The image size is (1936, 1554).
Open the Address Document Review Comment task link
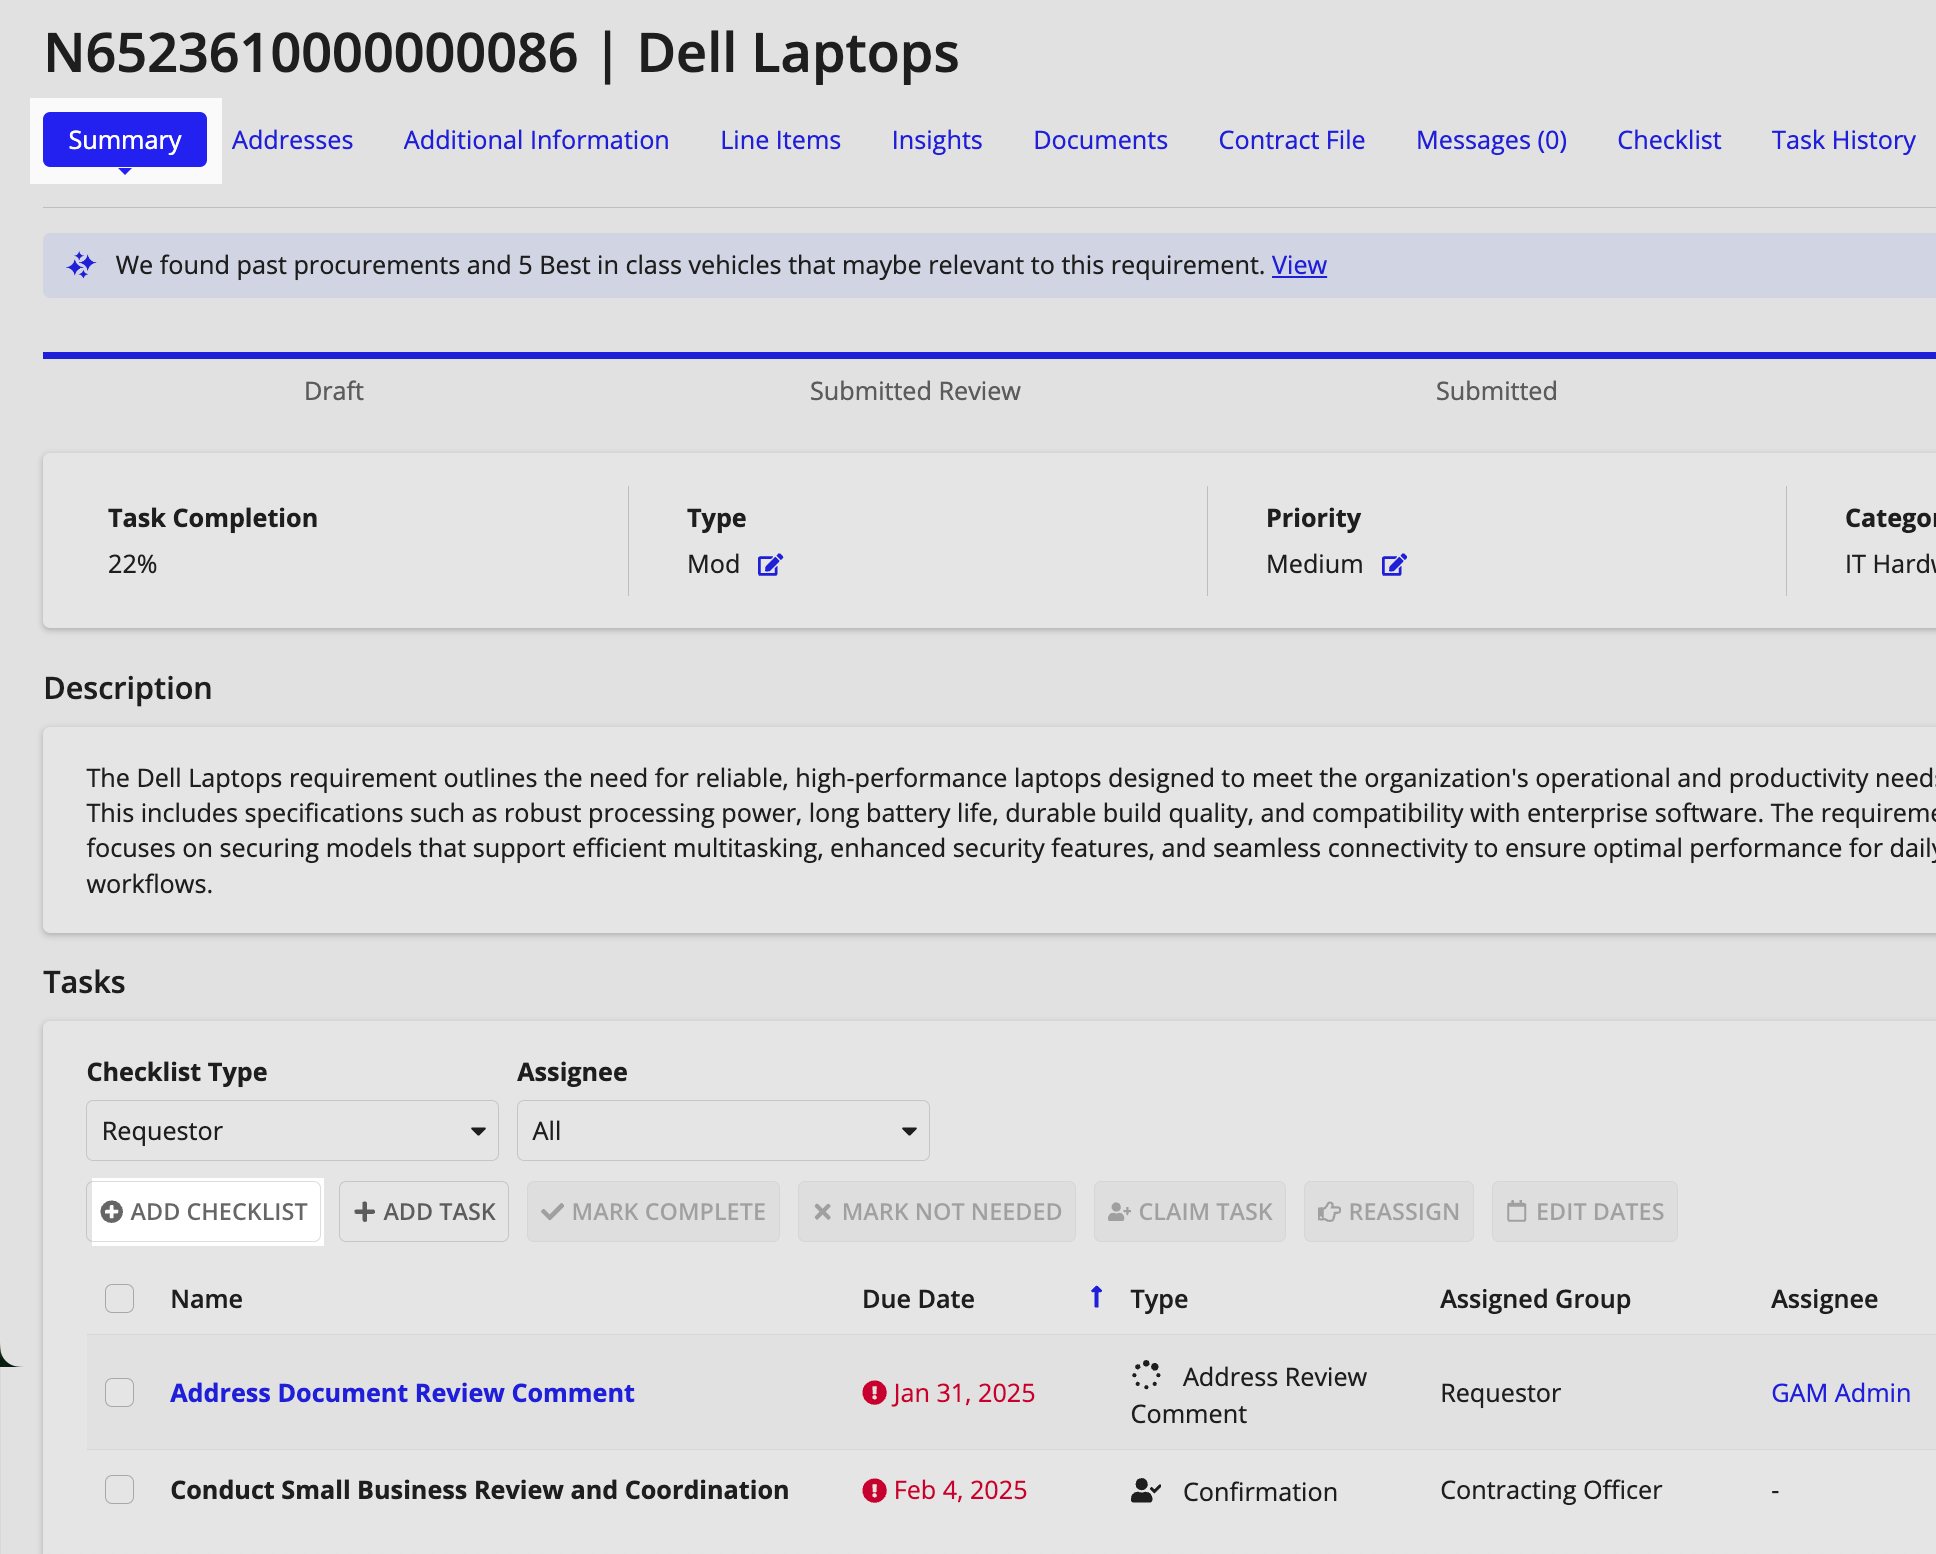pos(402,1392)
